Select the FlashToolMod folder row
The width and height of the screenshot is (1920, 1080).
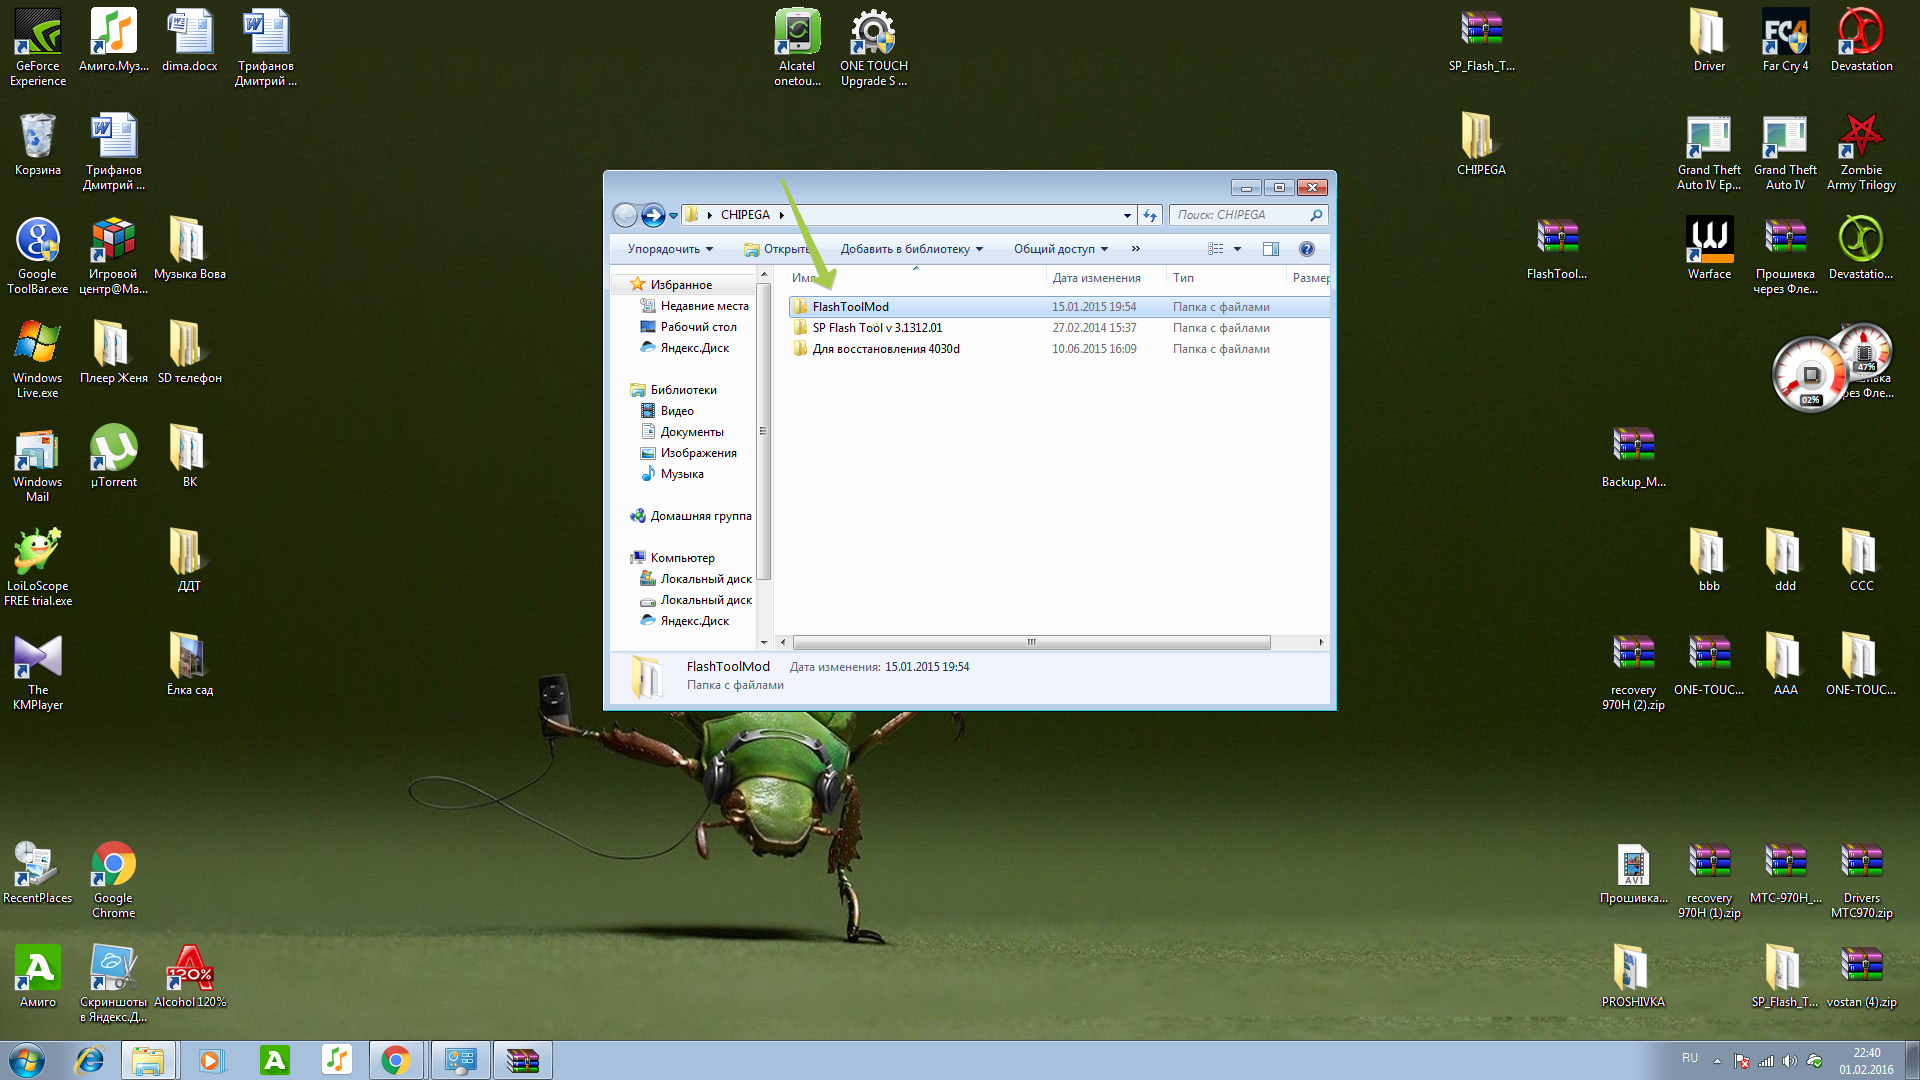[x=850, y=307]
